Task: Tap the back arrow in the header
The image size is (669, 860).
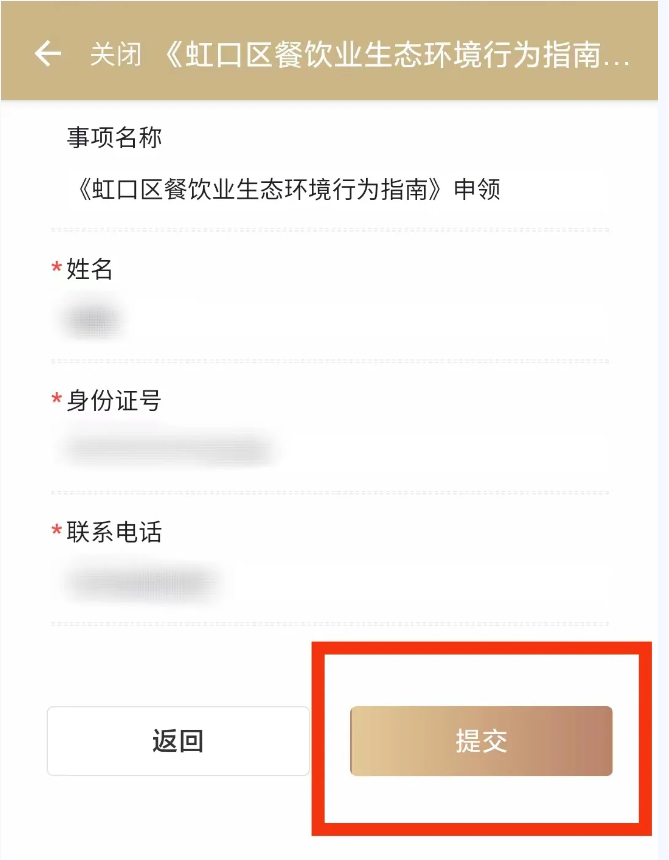Action: click(47, 54)
